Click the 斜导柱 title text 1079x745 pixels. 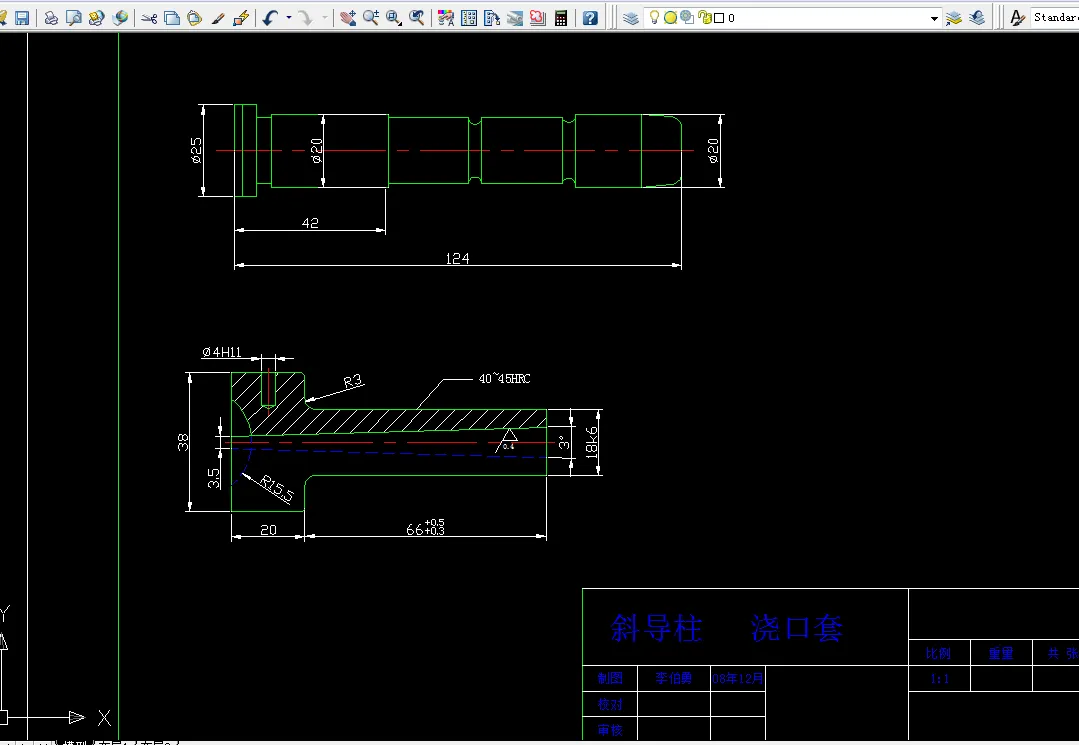(x=656, y=628)
